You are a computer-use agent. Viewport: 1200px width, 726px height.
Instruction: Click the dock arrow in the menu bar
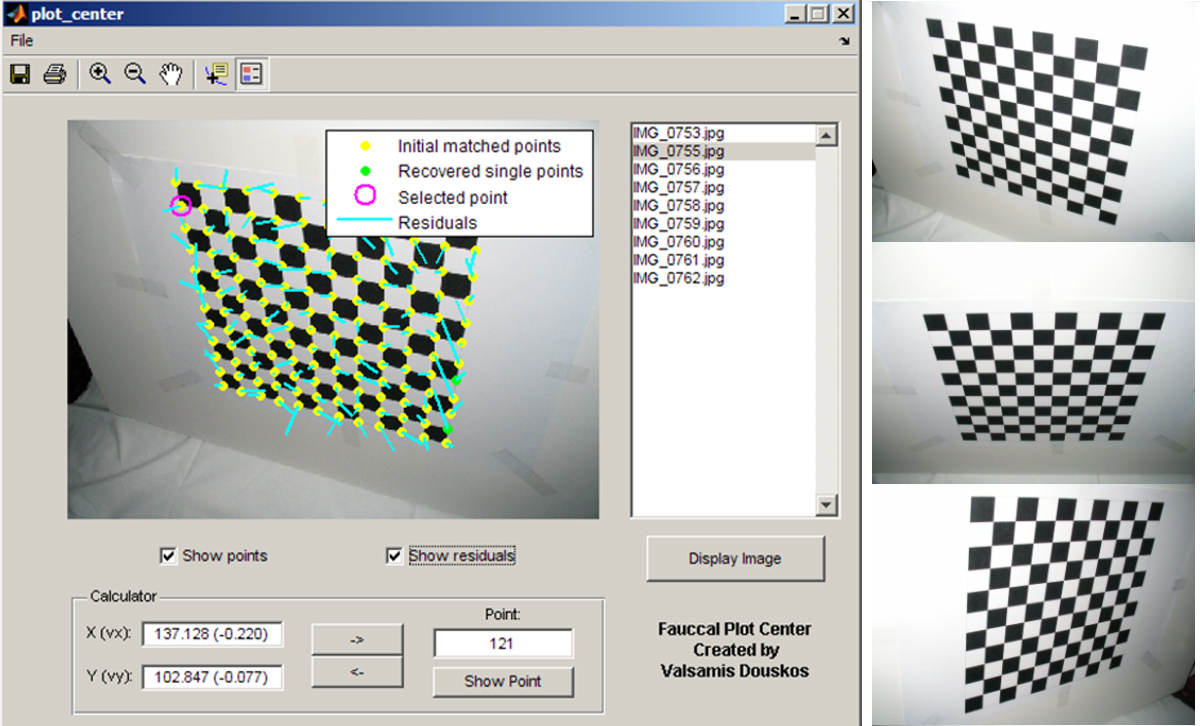(x=845, y=42)
